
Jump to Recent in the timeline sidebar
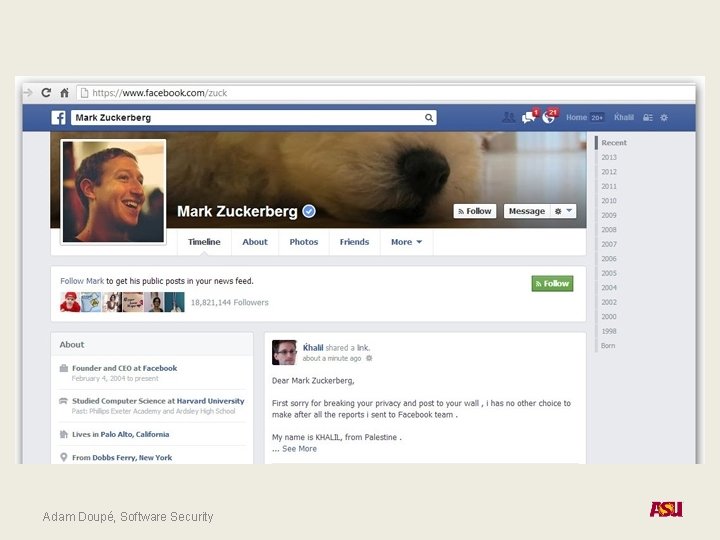pos(614,143)
